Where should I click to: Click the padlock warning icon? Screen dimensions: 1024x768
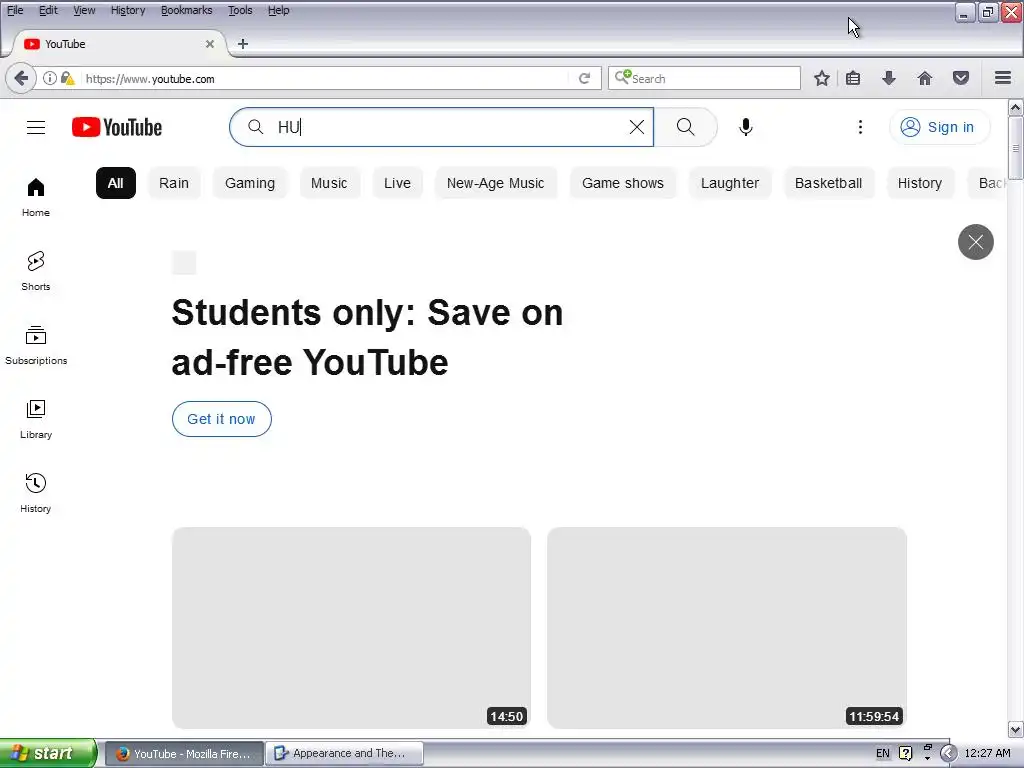(67, 78)
